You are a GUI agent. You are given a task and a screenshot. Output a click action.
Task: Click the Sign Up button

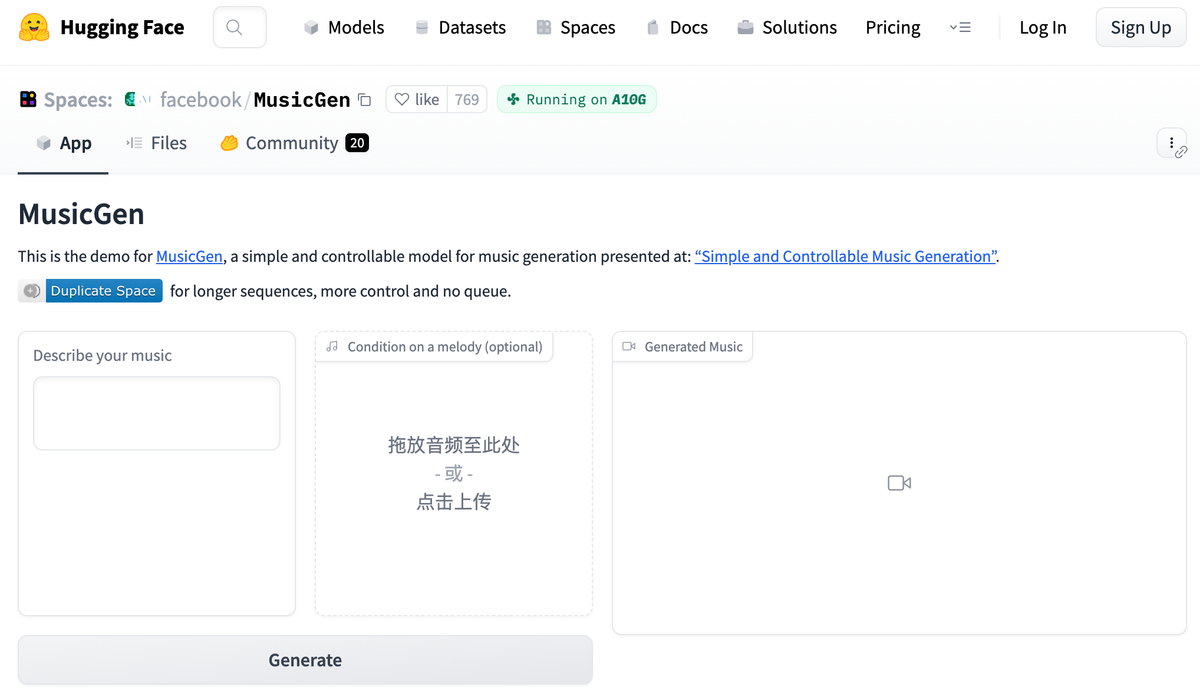[x=1141, y=27]
